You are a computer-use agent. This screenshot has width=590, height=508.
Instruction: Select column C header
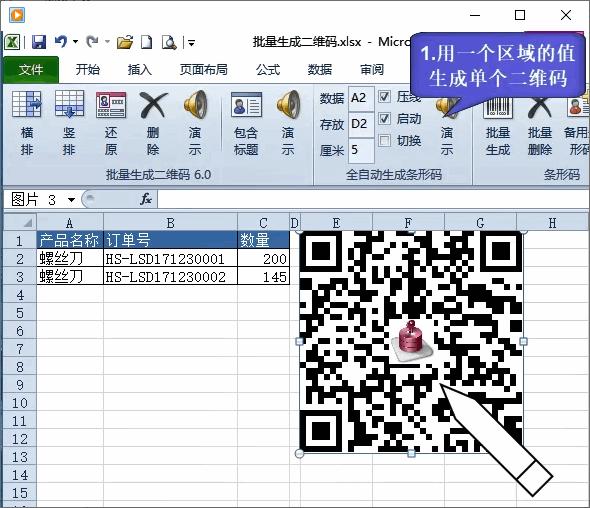click(263, 223)
